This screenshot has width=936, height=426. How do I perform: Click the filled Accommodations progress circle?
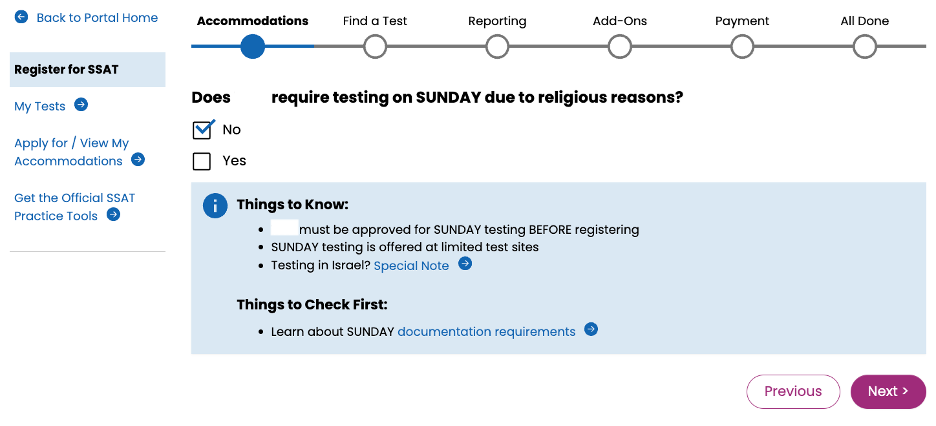click(253, 47)
